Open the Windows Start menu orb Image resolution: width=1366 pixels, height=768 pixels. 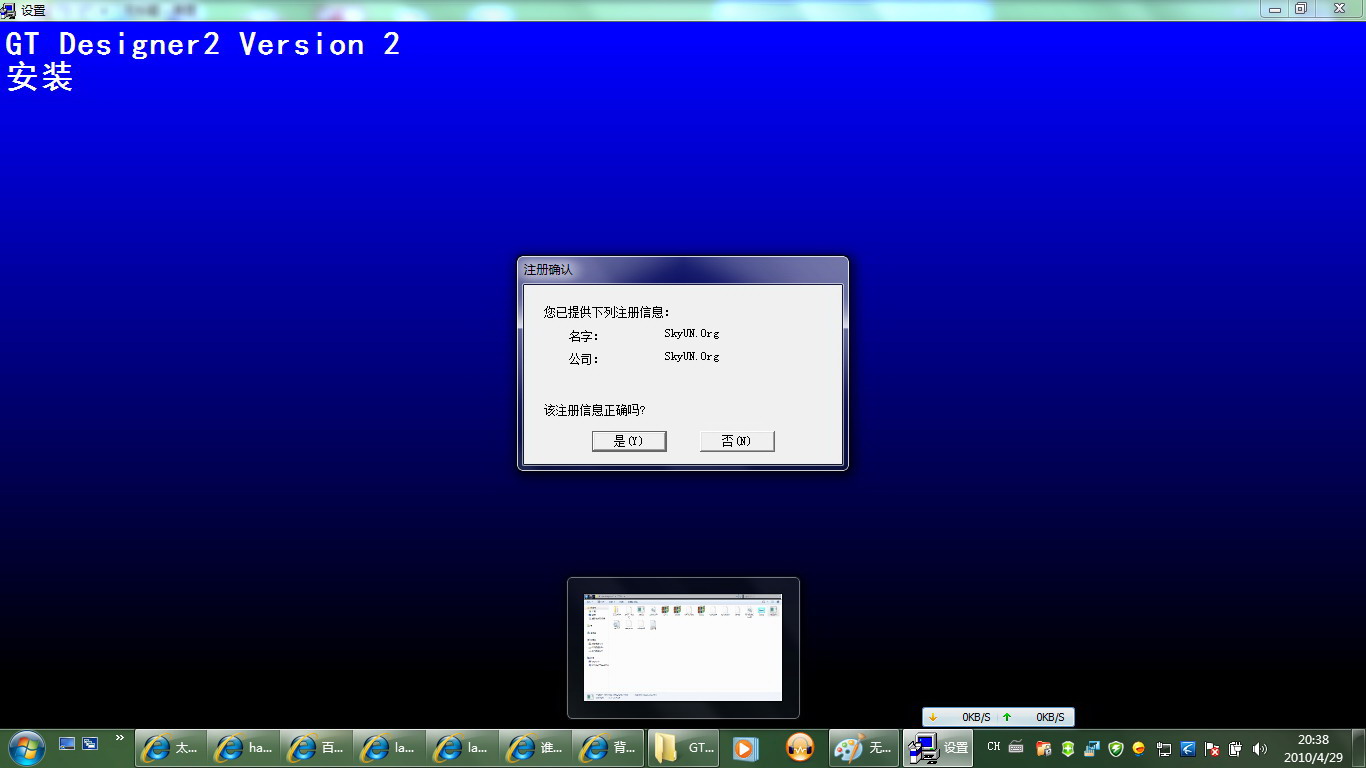pyautogui.click(x=26, y=747)
